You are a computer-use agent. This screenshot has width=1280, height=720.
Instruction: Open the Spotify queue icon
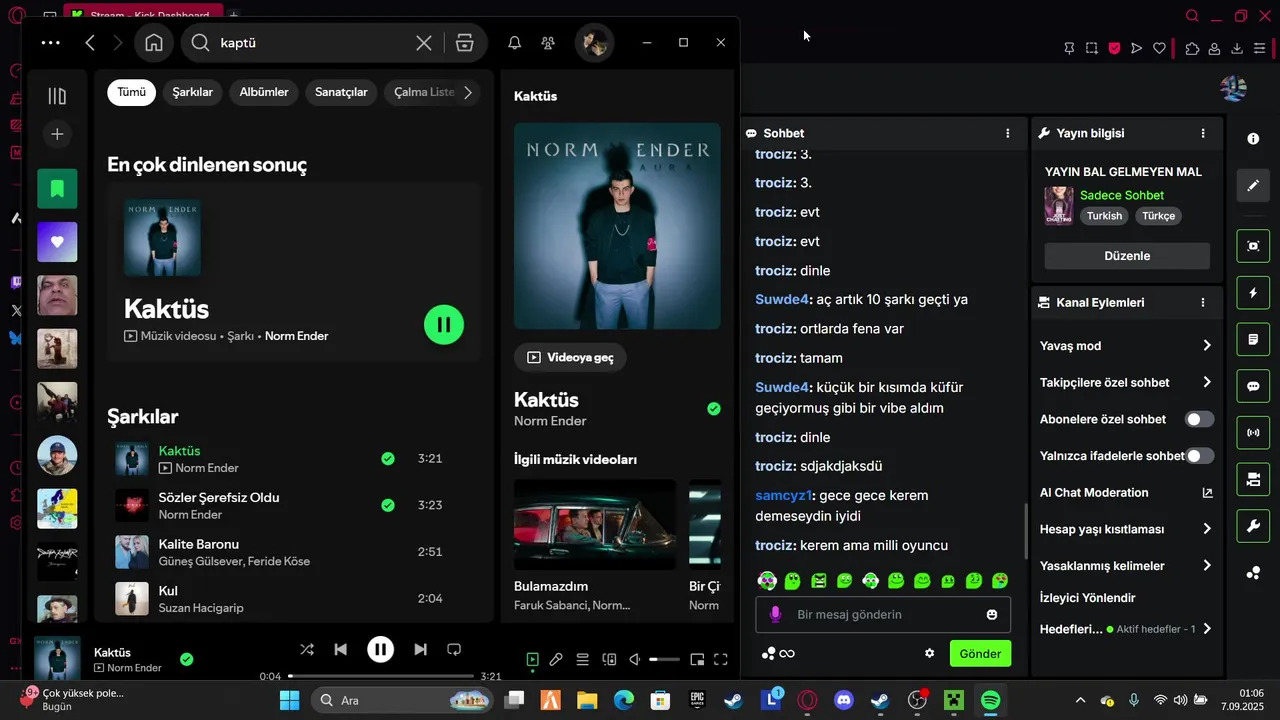[x=582, y=659]
